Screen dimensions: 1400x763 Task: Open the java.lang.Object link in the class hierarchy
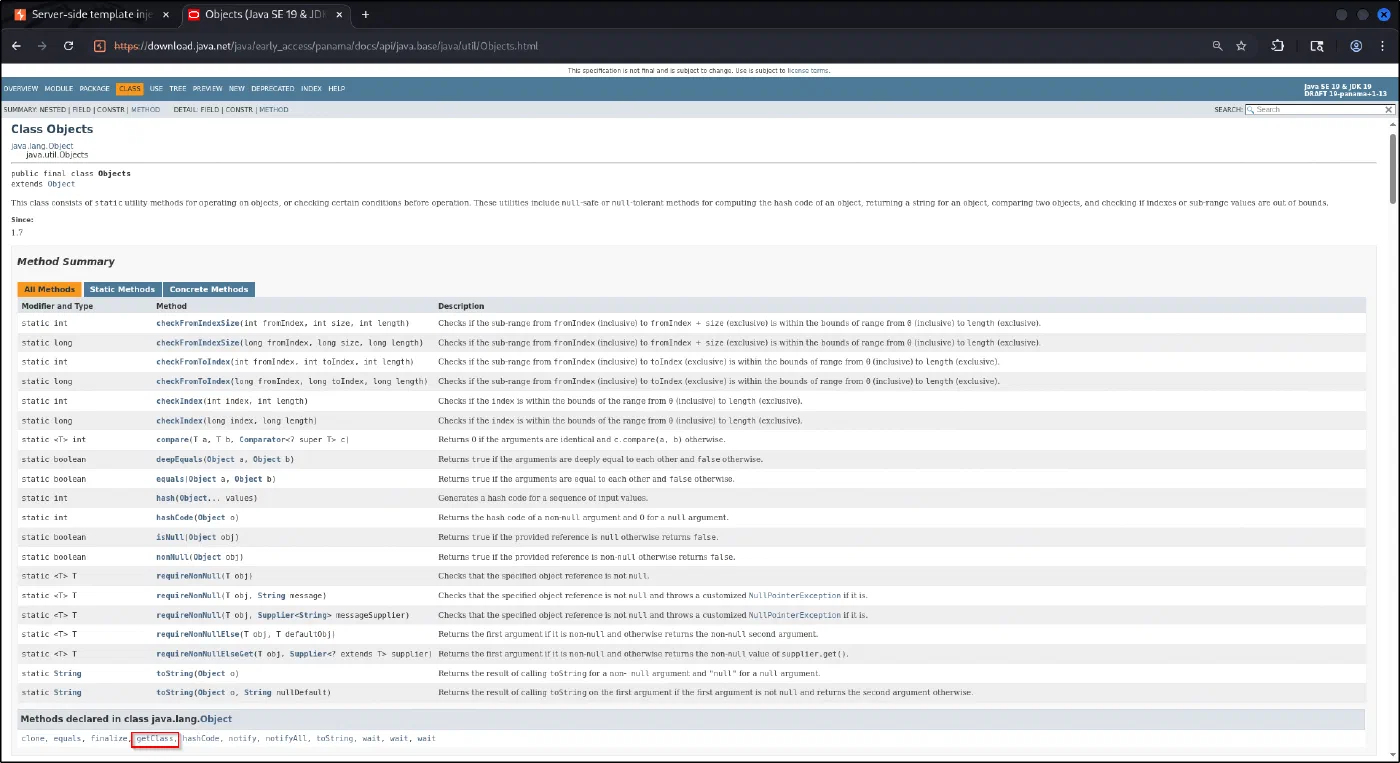coord(42,146)
